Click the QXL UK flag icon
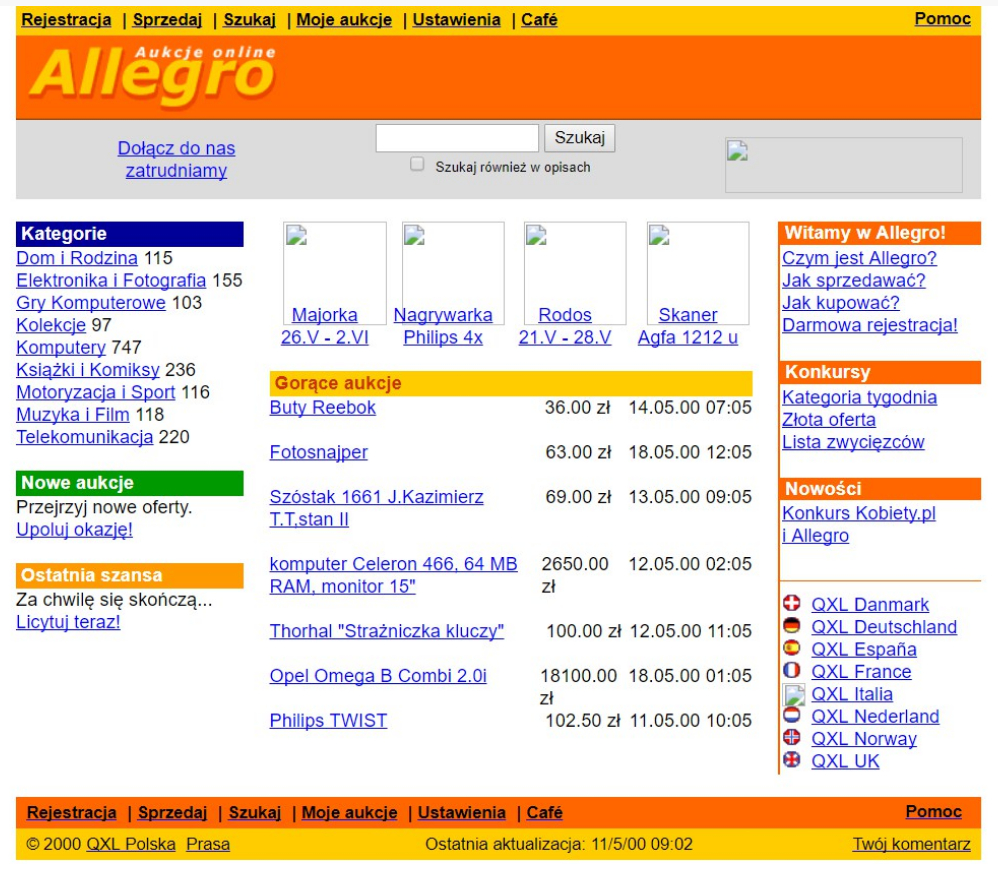Viewport: 998px width, 870px height. click(792, 759)
